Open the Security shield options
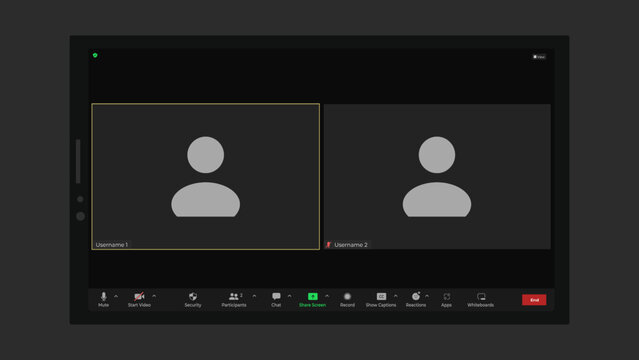Image resolution: width=639 pixels, height=360 pixels. (x=193, y=299)
